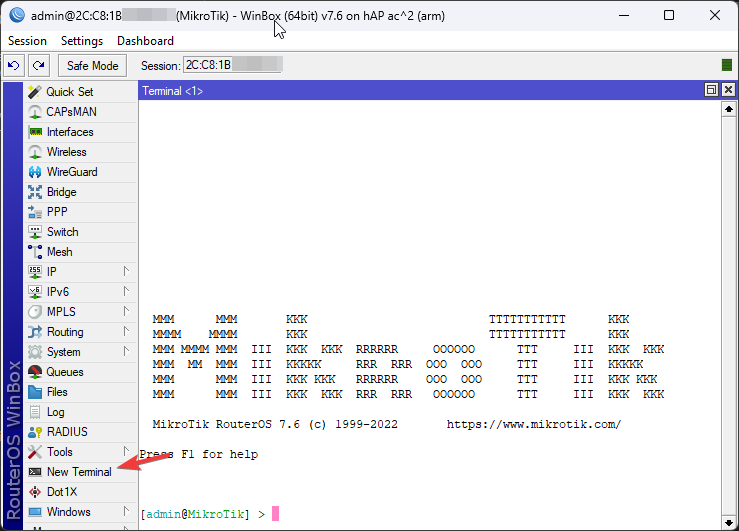This screenshot has height=531, width=739.
Task: Click the System gear icon
Action: pos(35,352)
